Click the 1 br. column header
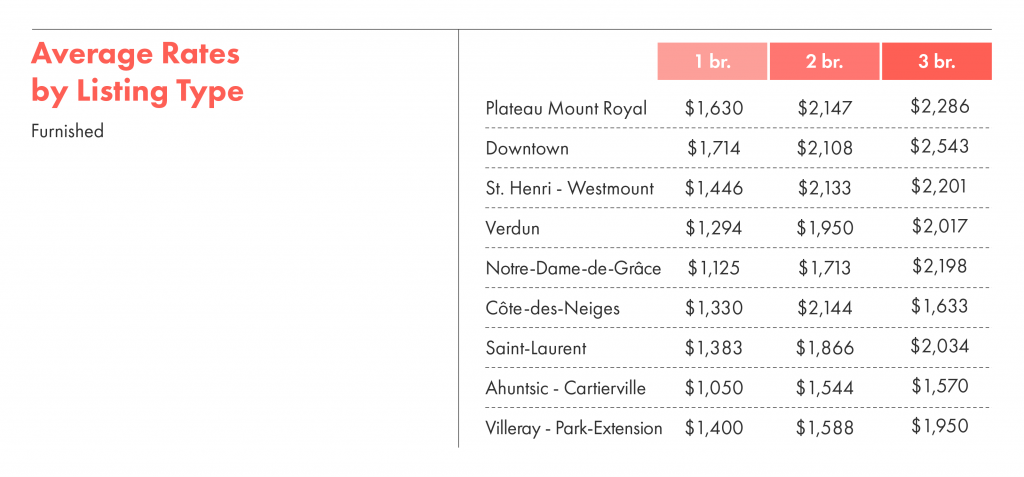 (712, 61)
